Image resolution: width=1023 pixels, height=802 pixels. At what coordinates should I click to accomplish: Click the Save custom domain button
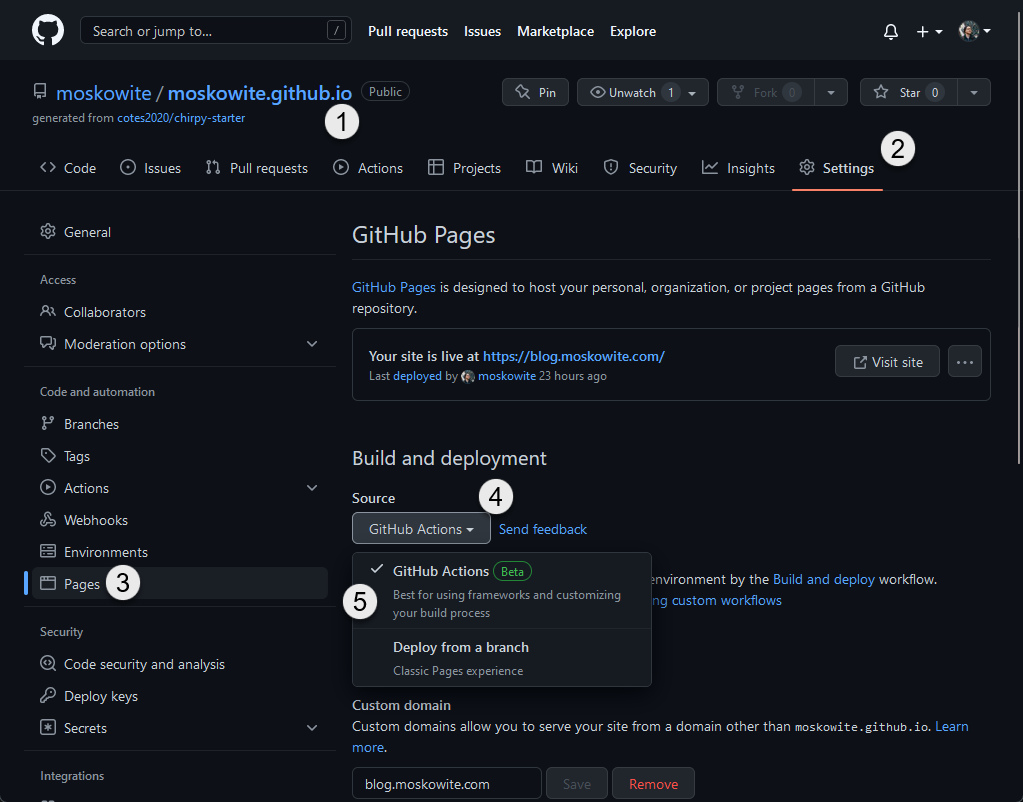tap(577, 784)
